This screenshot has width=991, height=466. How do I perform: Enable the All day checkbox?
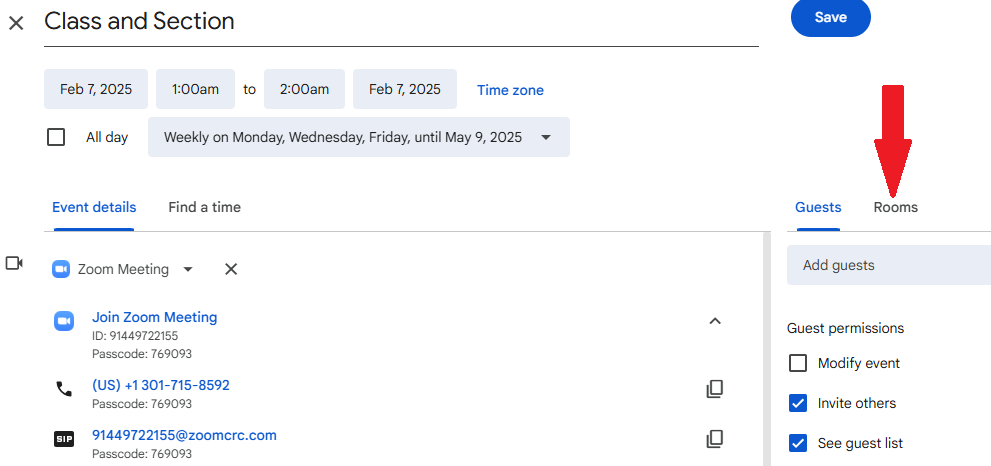point(56,137)
